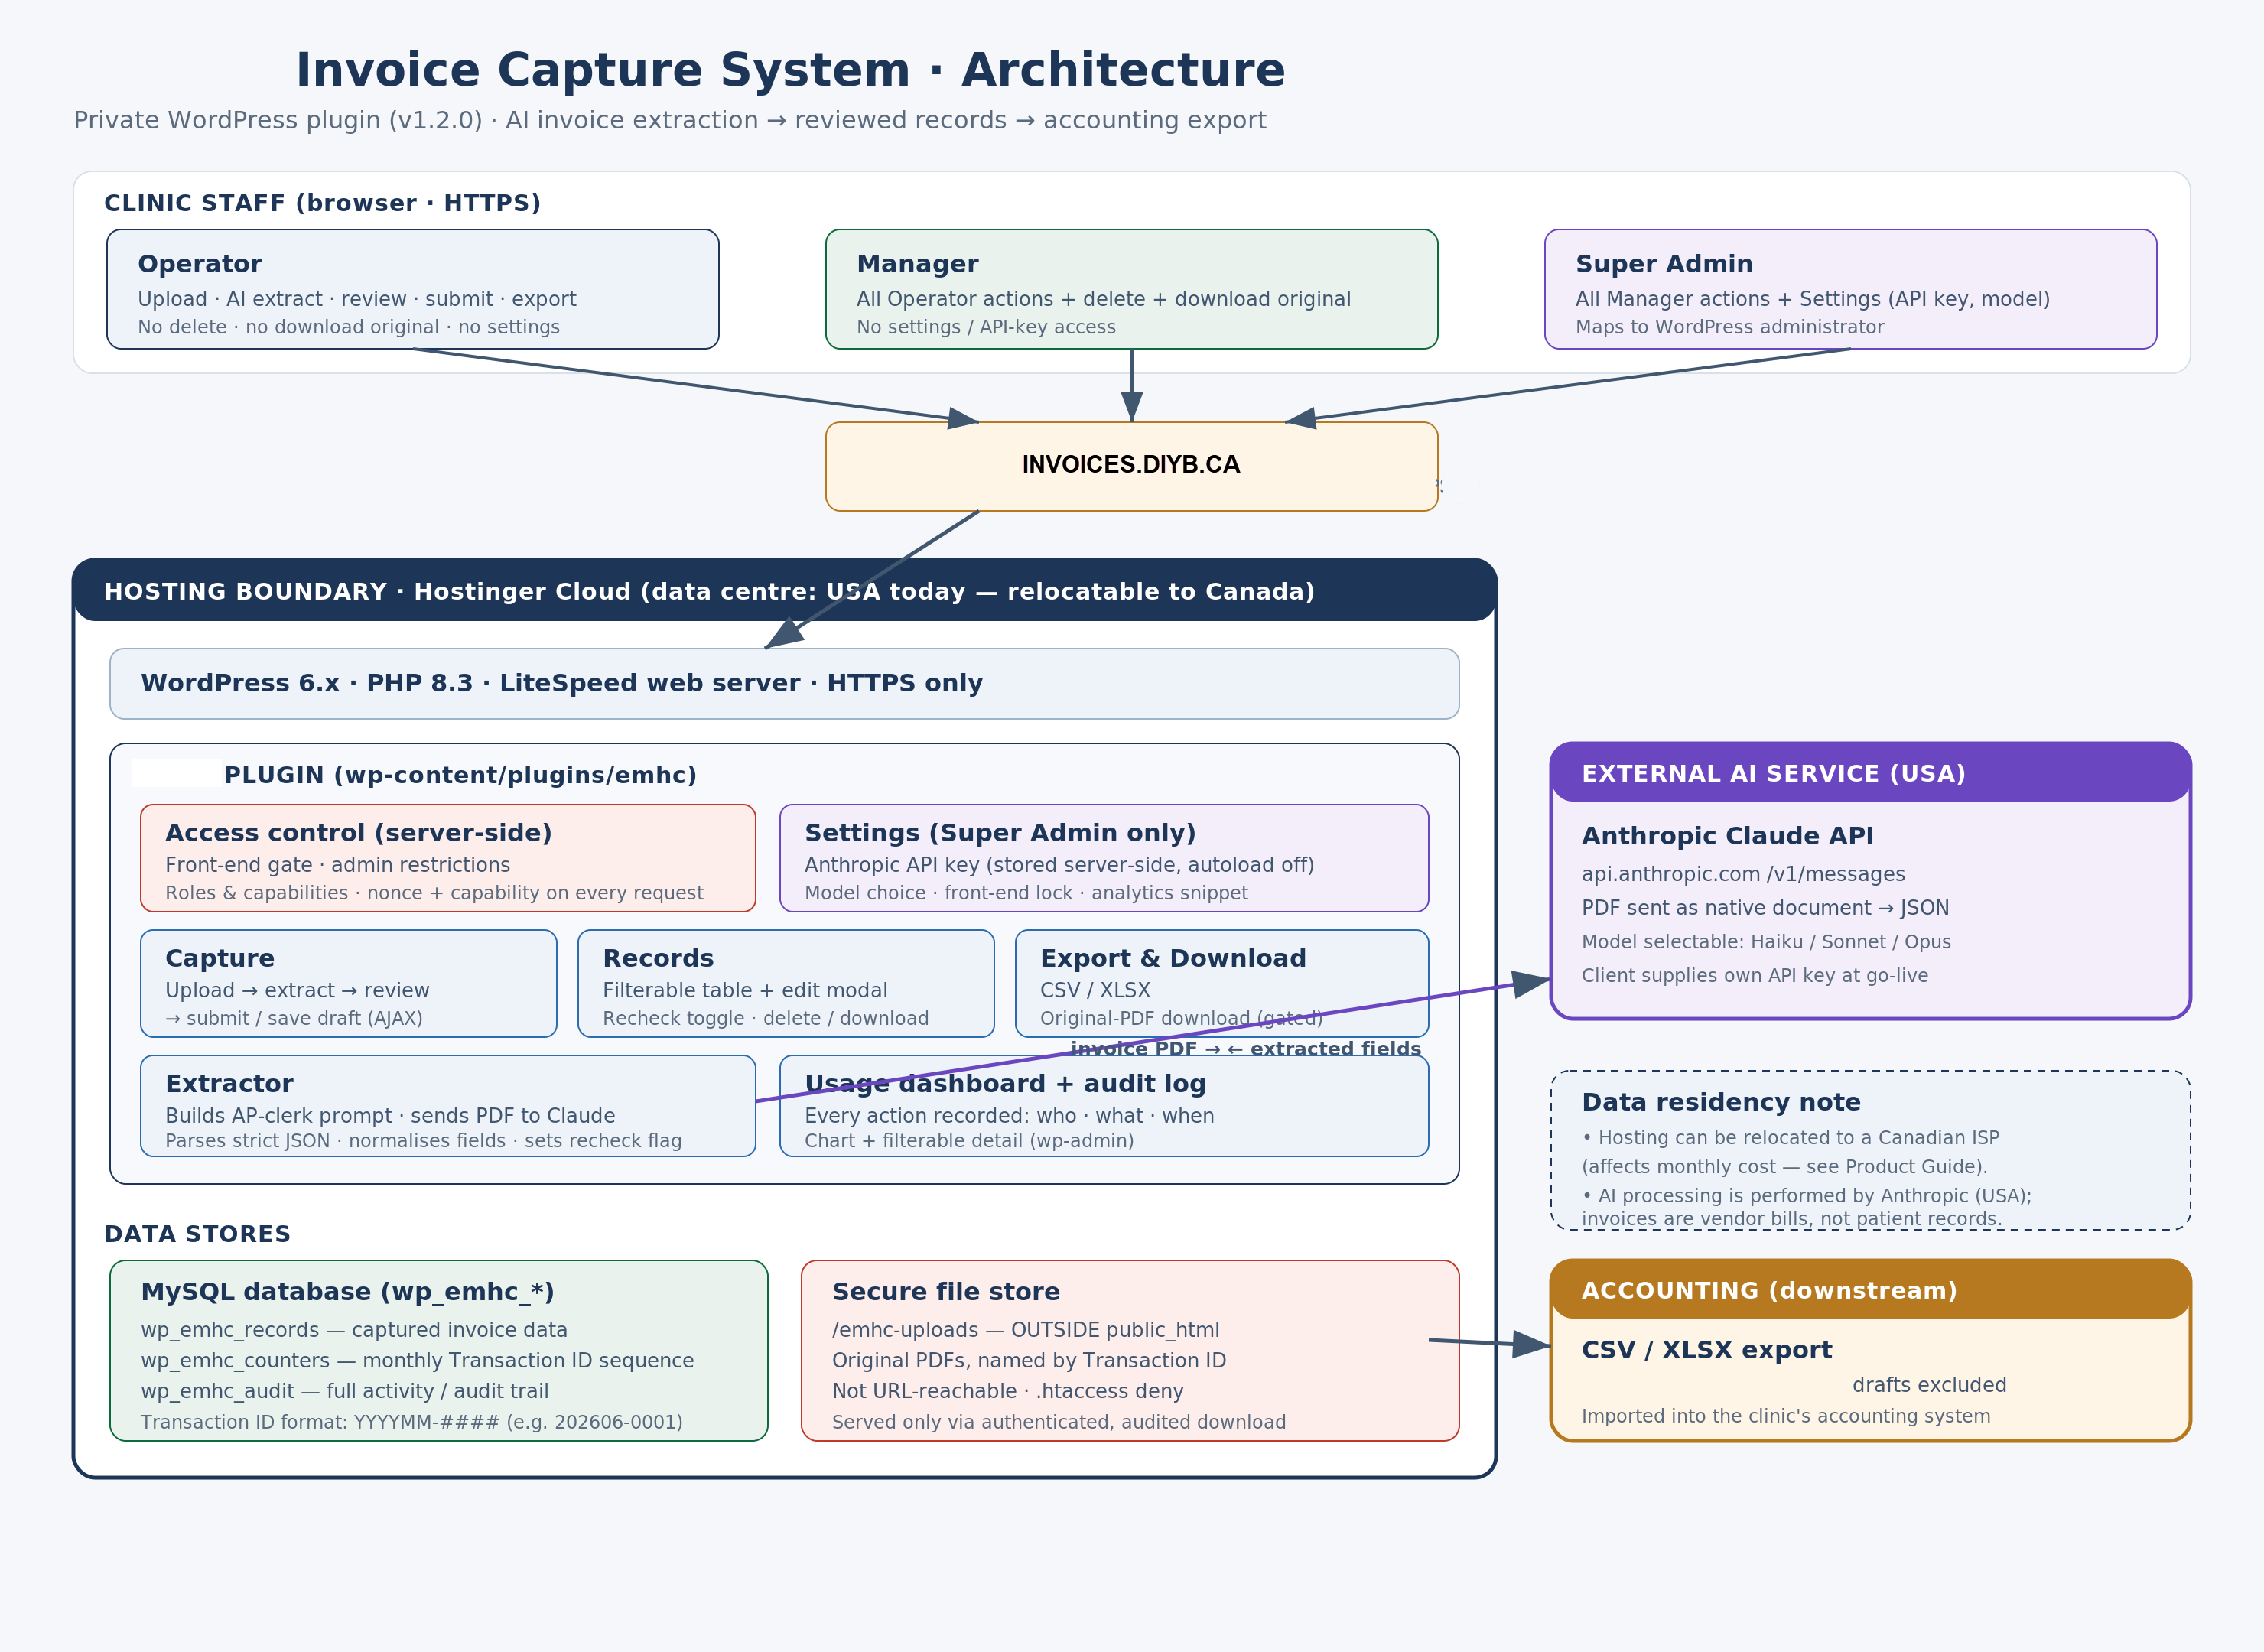Click 'Imported into the clinic's accounting system' text
The image size is (2264, 1652).
tap(1786, 1416)
